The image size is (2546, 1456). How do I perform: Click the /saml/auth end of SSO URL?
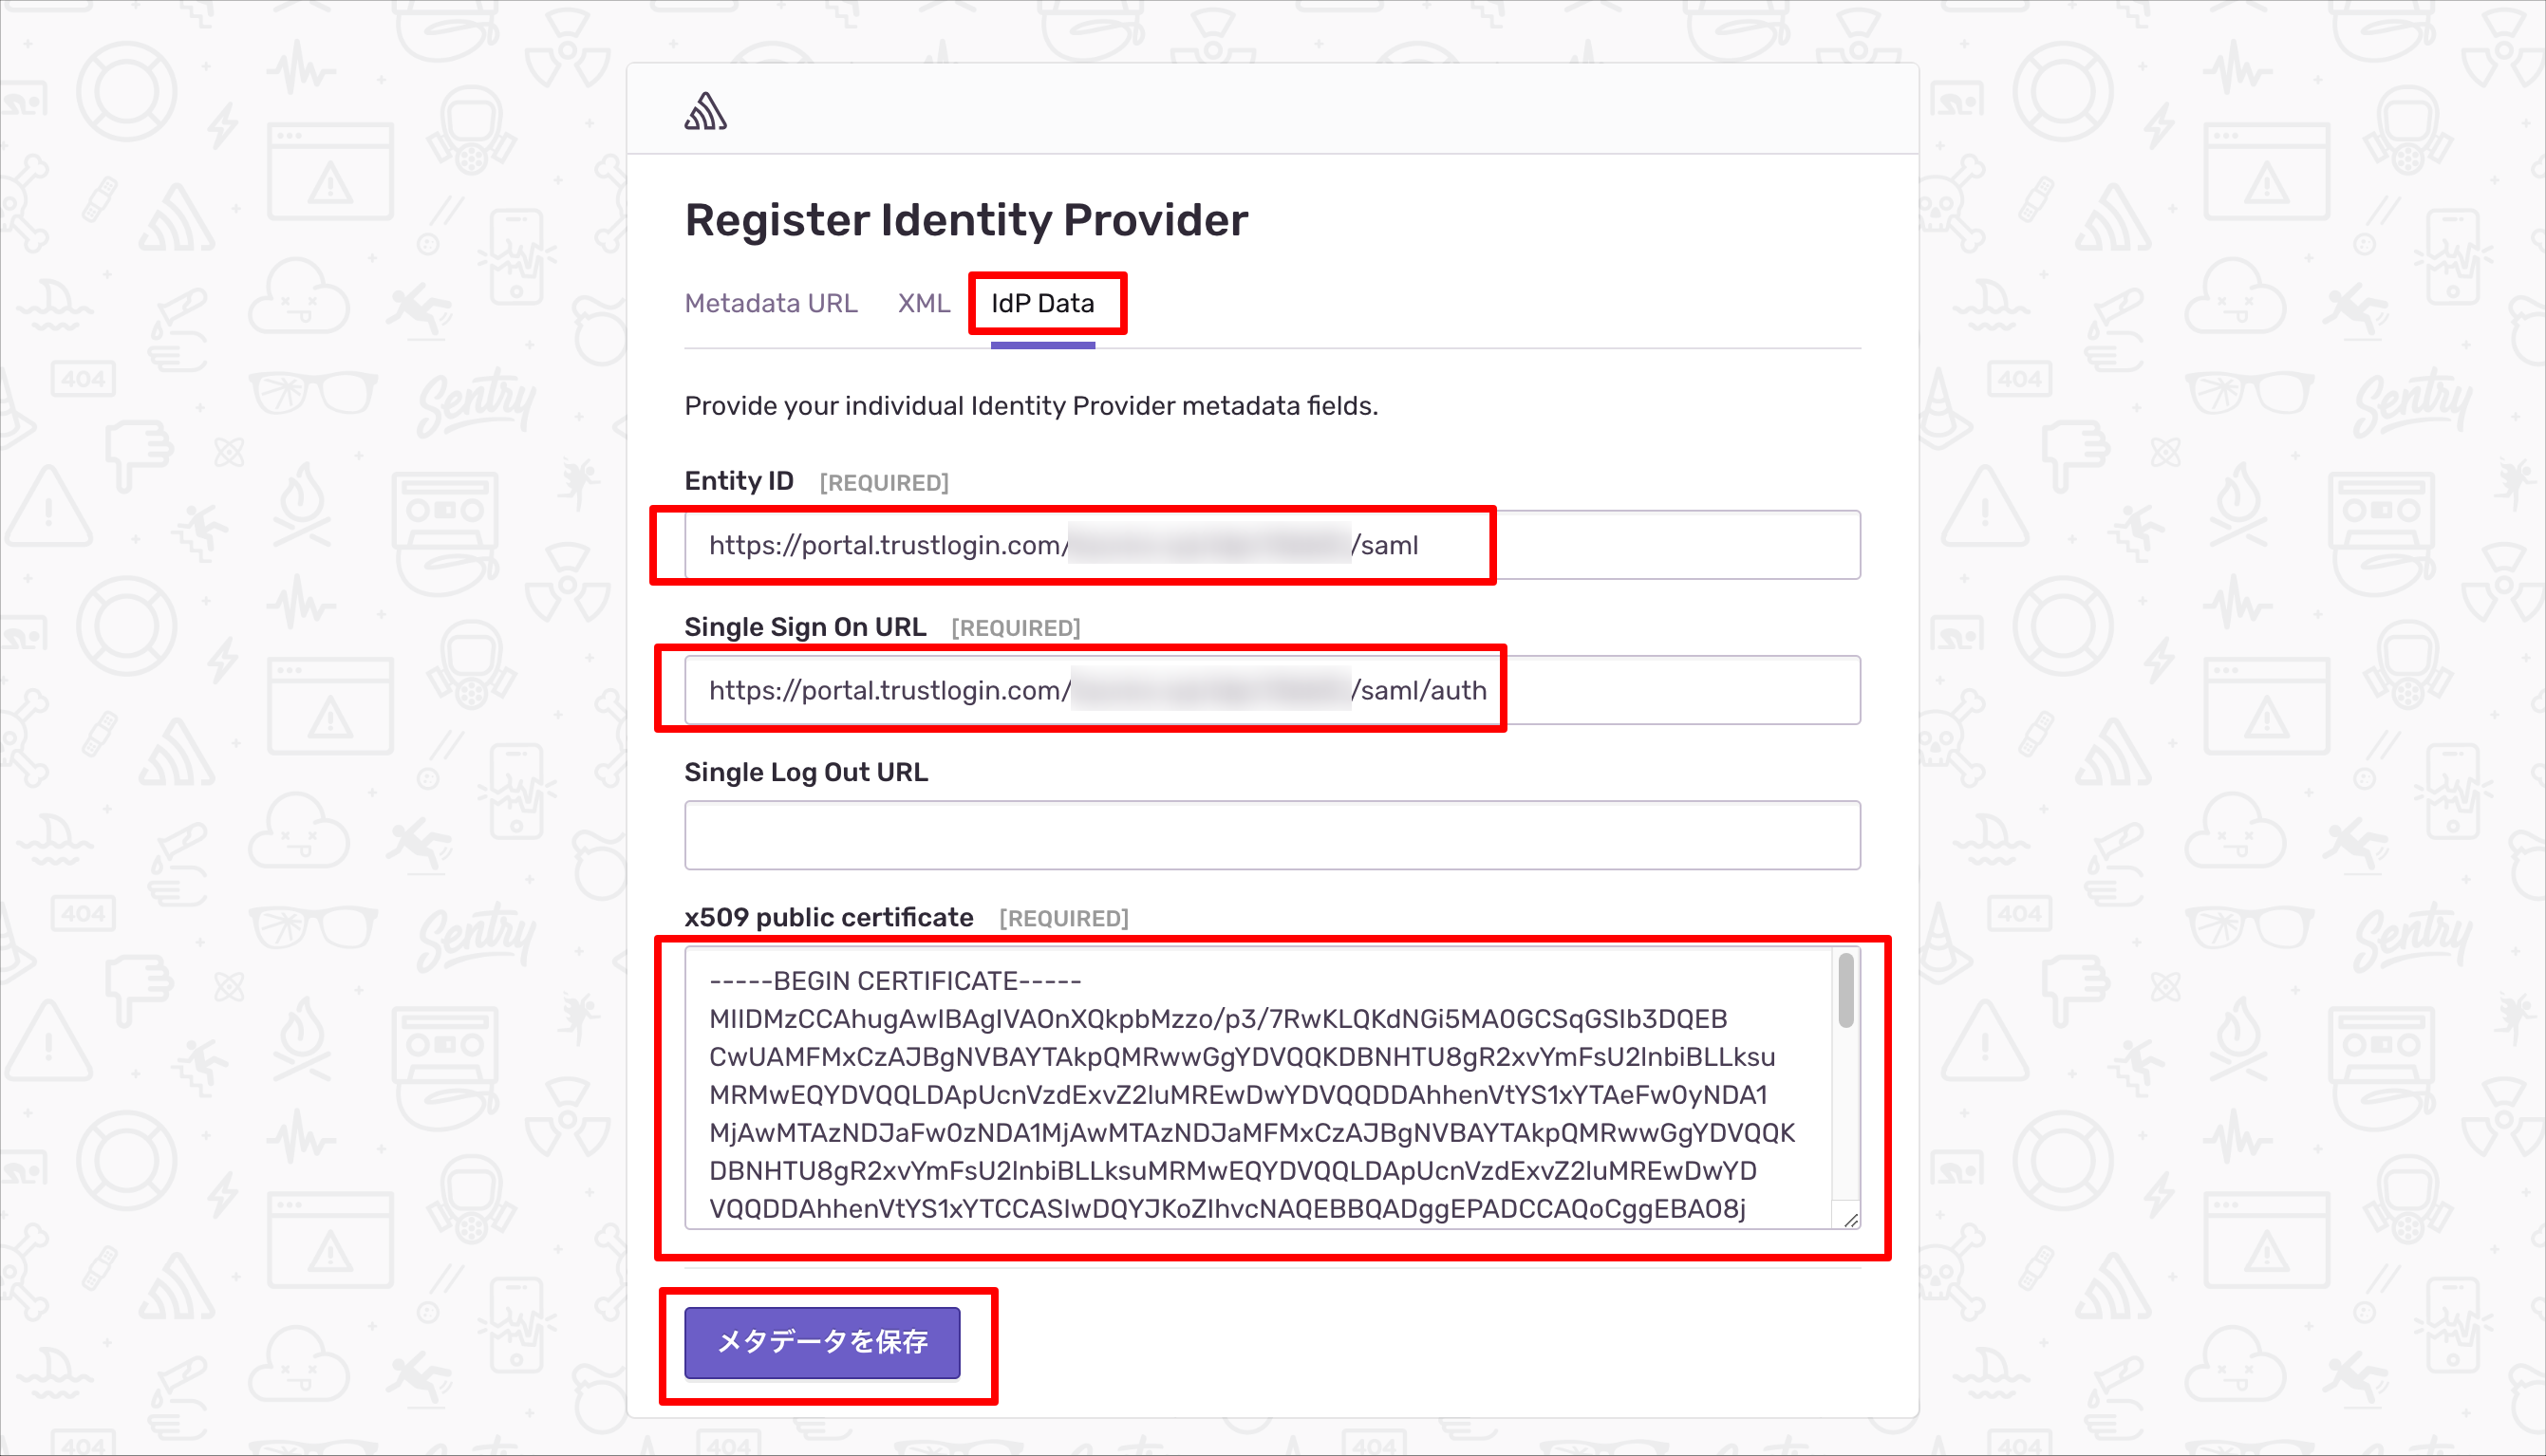pyautogui.click(x=1419, y=690)
